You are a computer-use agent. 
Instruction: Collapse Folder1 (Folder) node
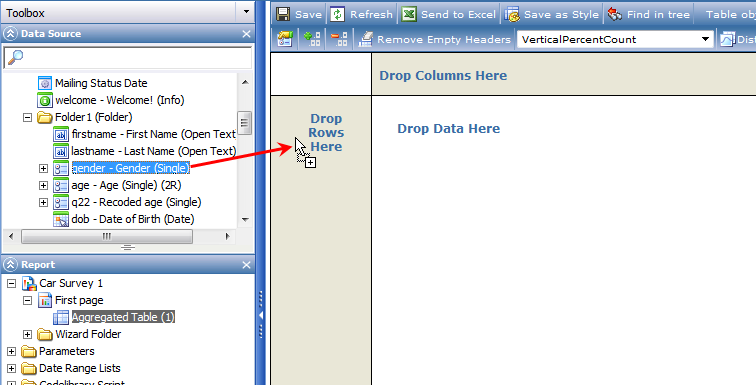[27, 117]
